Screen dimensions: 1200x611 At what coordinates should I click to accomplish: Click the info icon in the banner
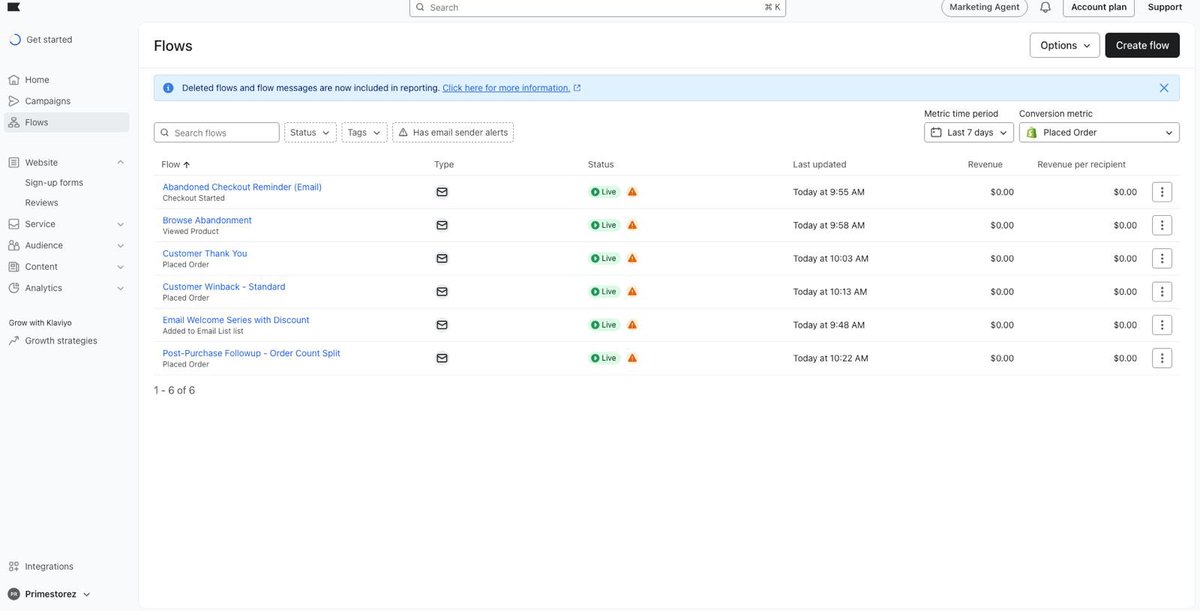(x=168, y=88)
